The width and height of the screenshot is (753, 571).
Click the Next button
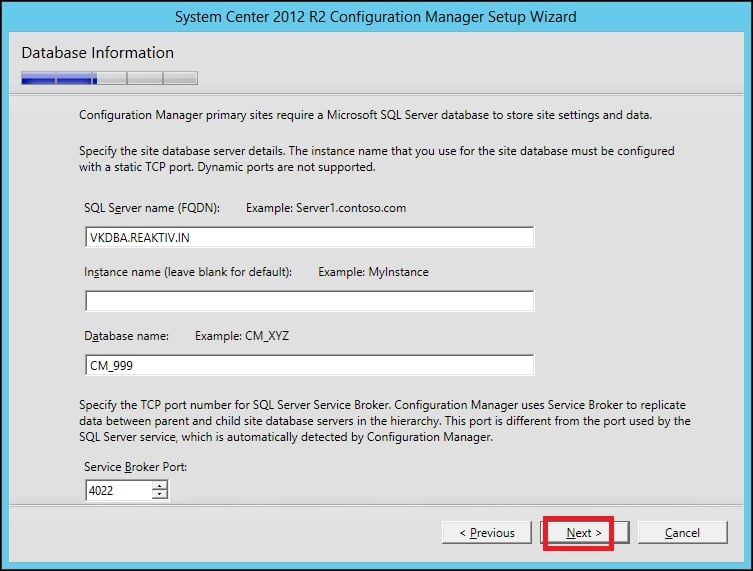coord(584,533)
